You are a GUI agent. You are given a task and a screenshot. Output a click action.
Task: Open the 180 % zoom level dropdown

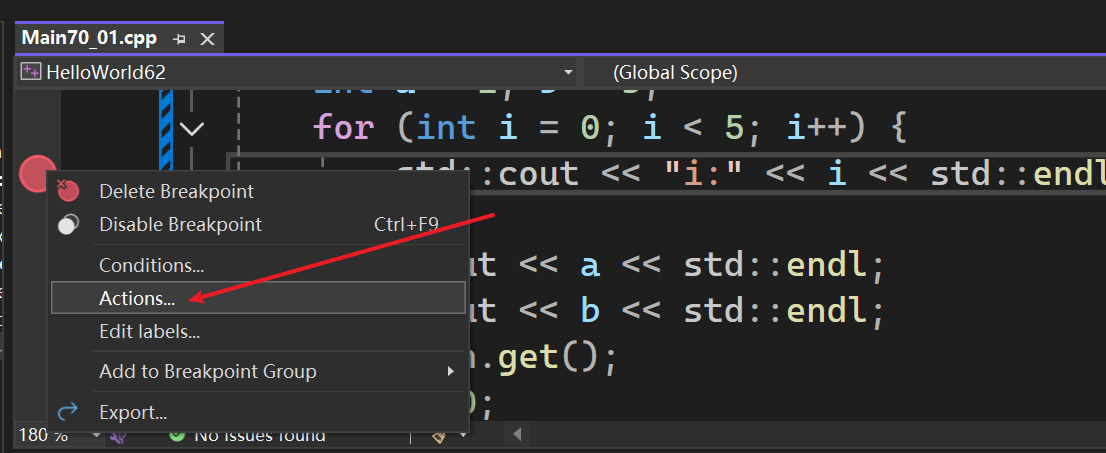coord(97,436)
